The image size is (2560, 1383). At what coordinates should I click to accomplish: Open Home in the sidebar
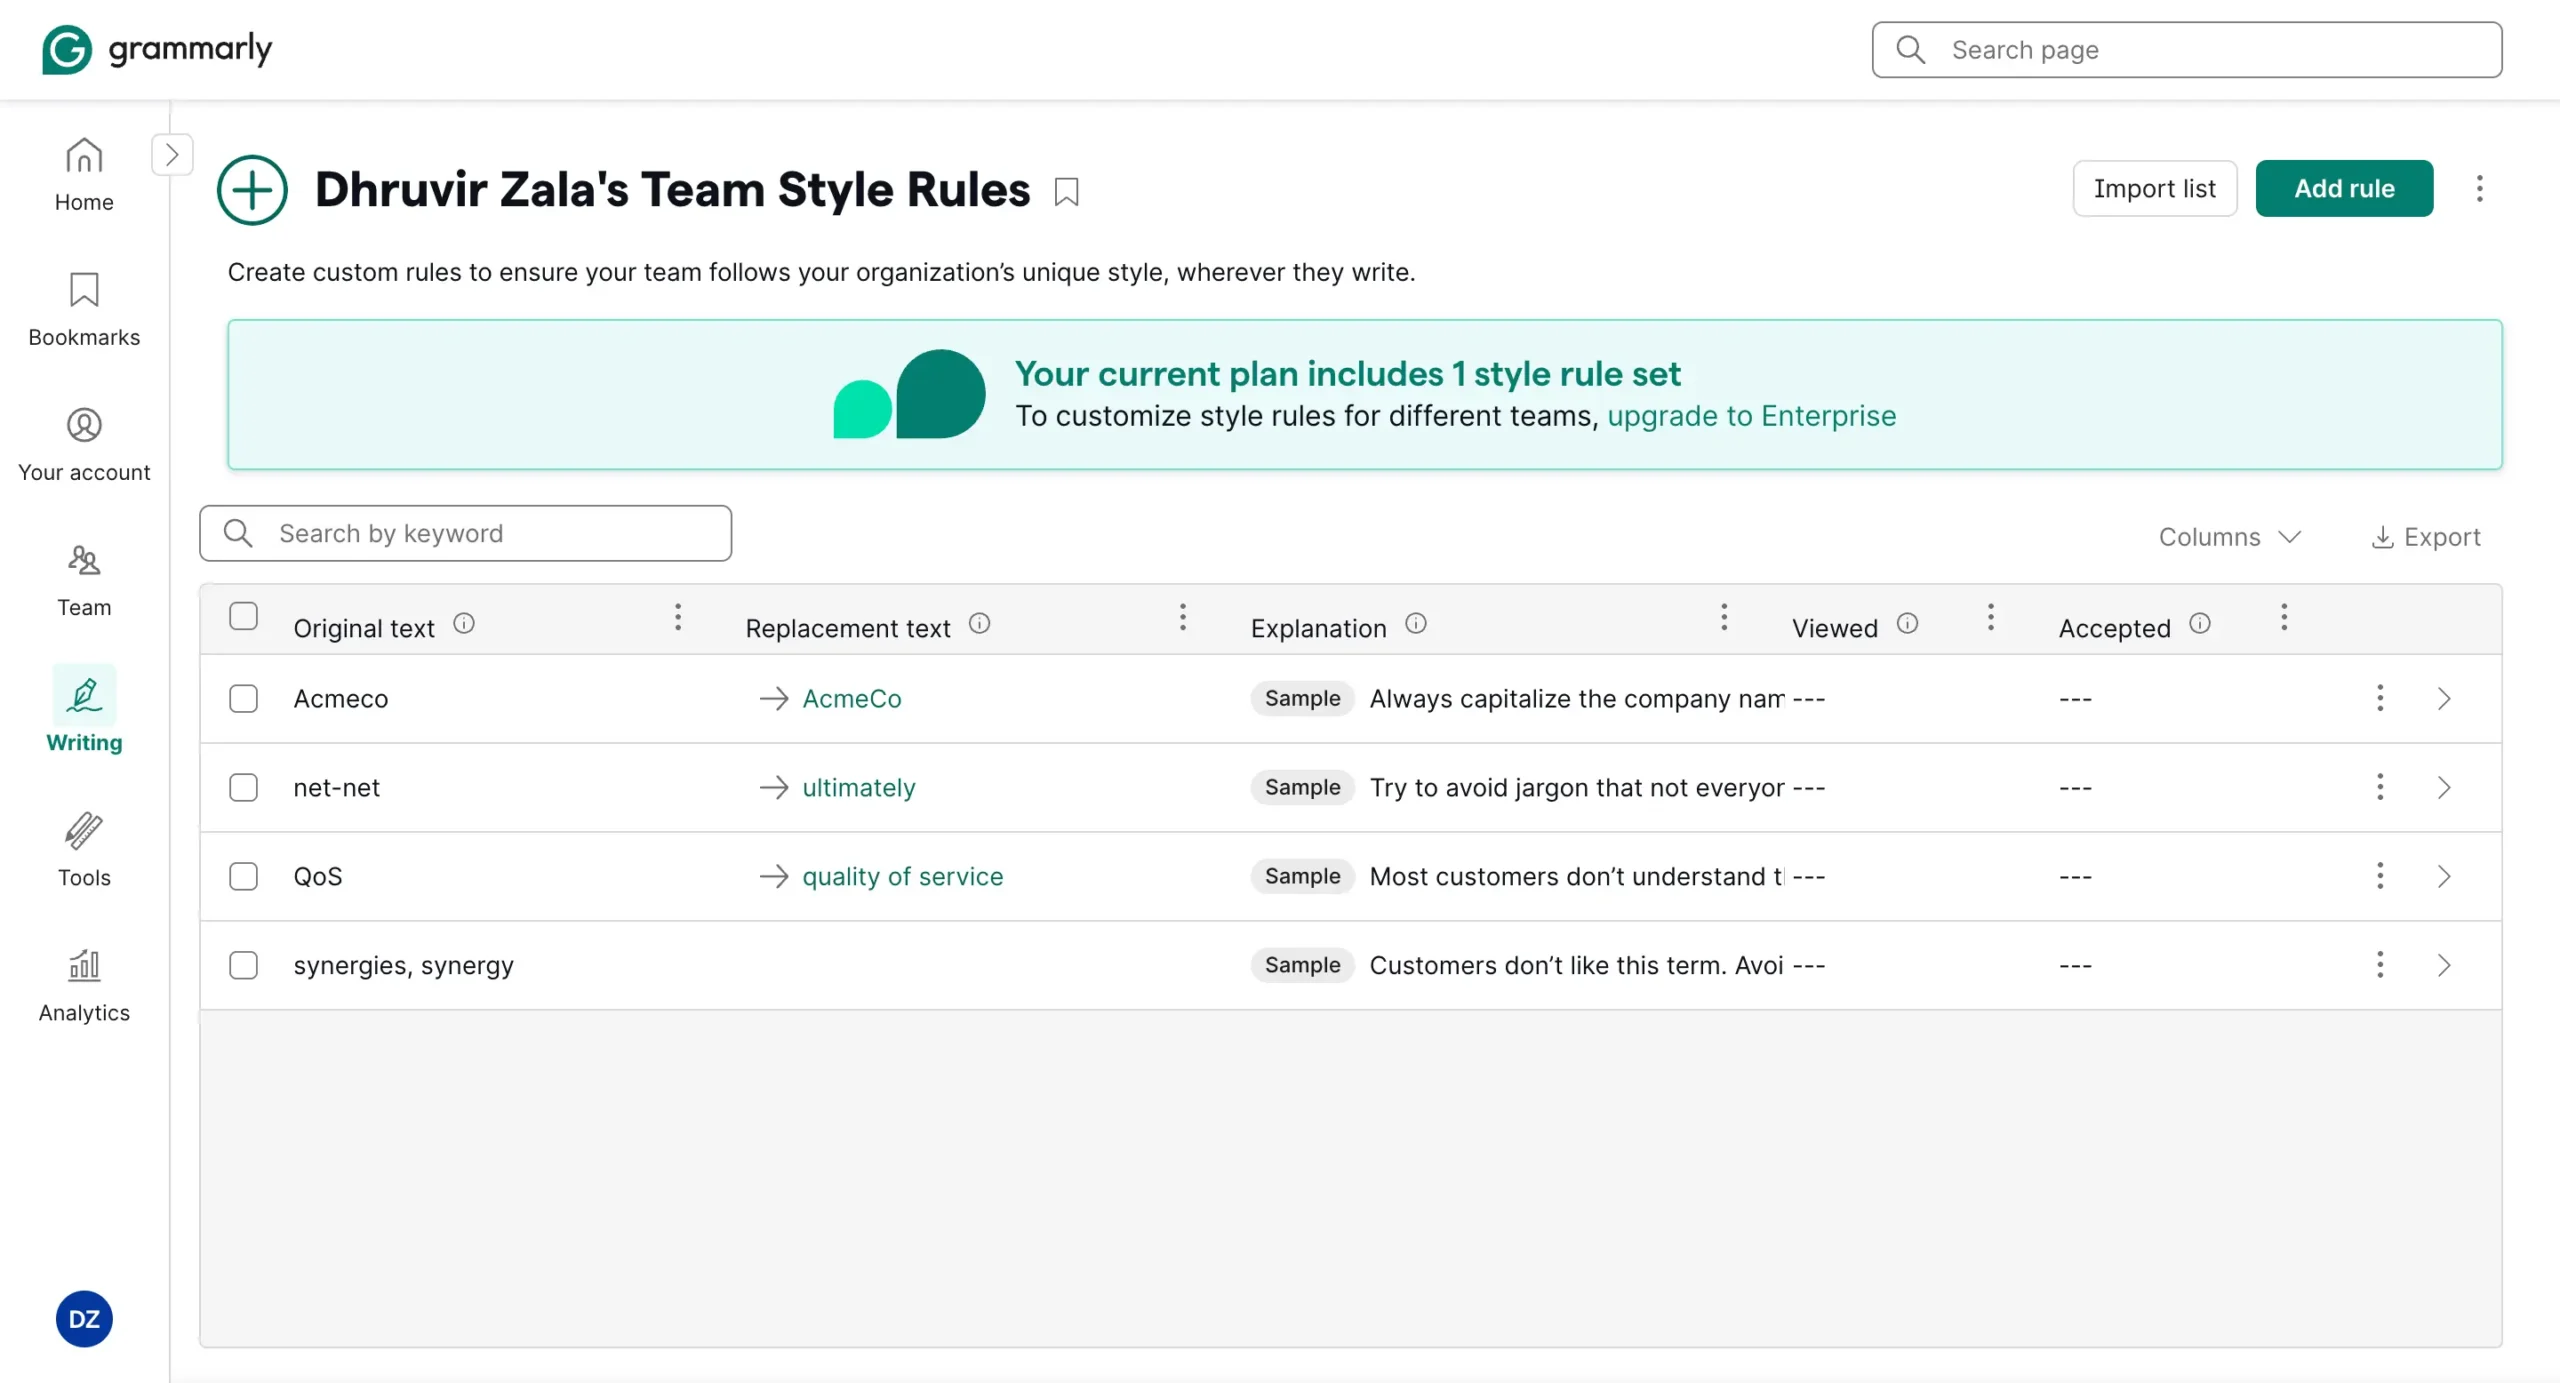pos(84,175)
